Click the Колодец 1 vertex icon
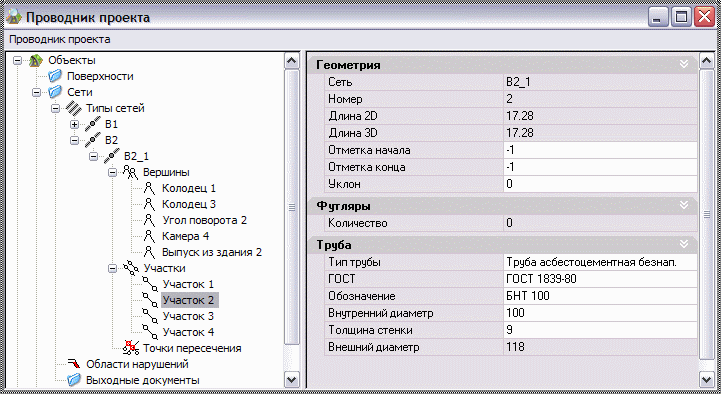Image resolution: width=721 pixels, height=394 pixels. click(149, 188)
